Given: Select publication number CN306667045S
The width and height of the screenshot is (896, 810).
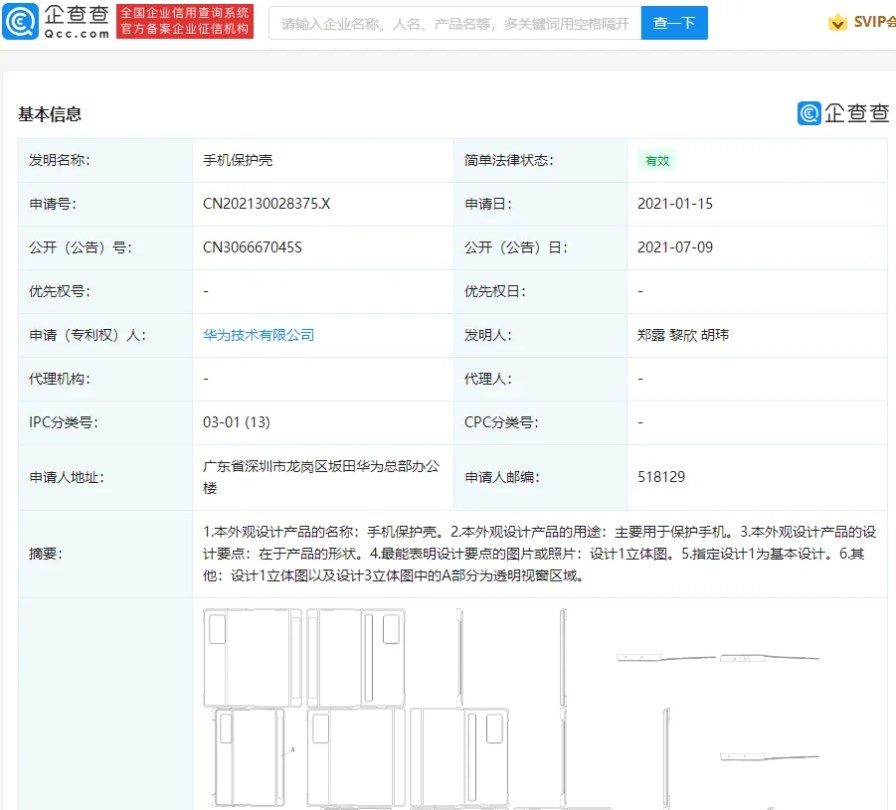Looking at the screenshot, I should [252, 247].
